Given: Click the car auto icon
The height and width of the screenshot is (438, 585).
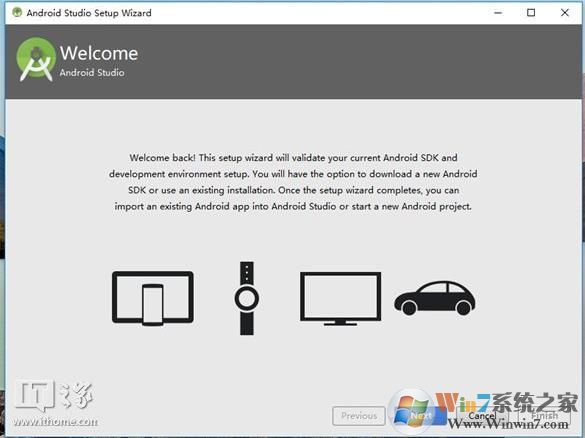Looking at the screenshot, I should 435,298.
